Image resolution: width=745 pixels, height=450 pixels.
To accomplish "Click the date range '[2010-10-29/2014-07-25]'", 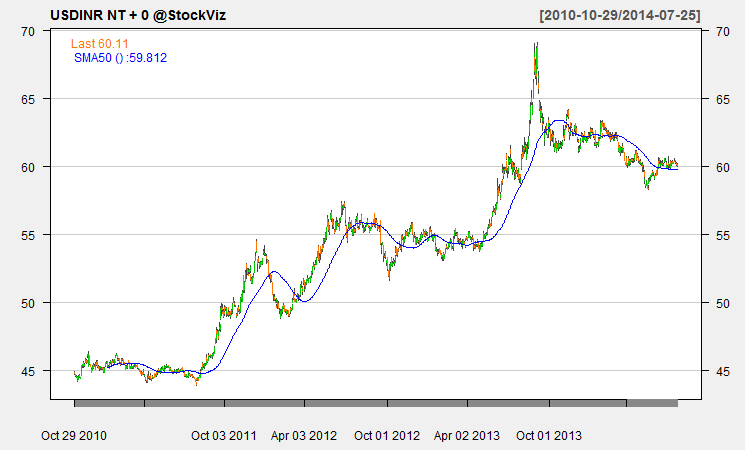I will click(x=620, y=15).
